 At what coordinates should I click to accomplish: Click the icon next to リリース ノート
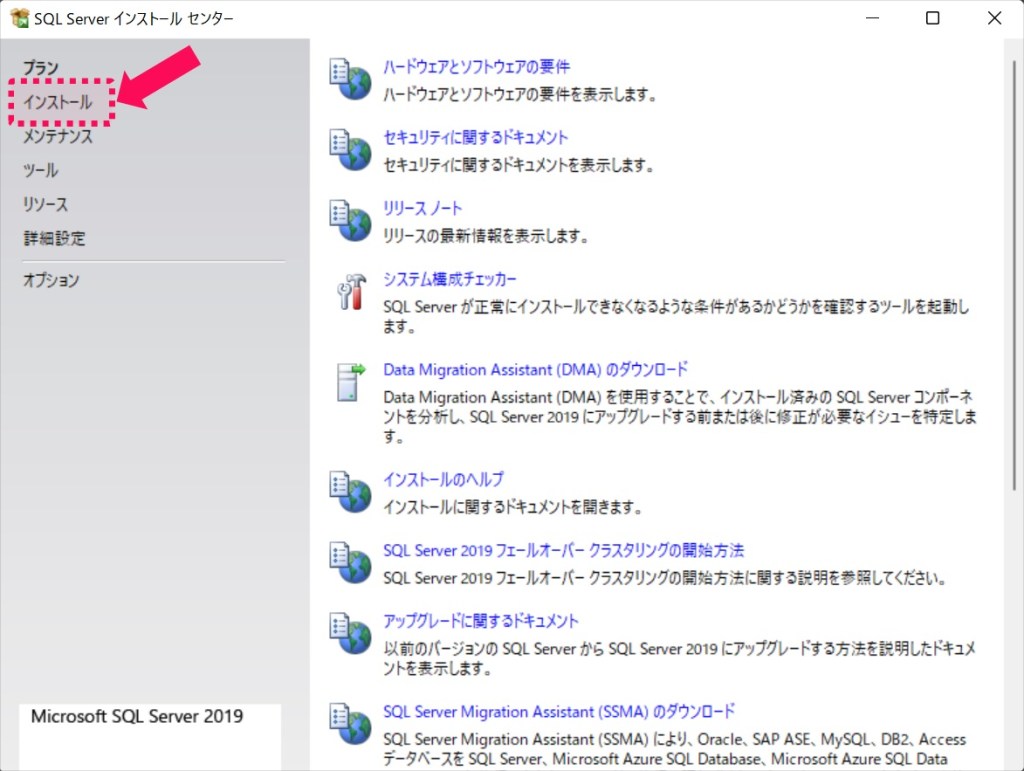(350, 220)
